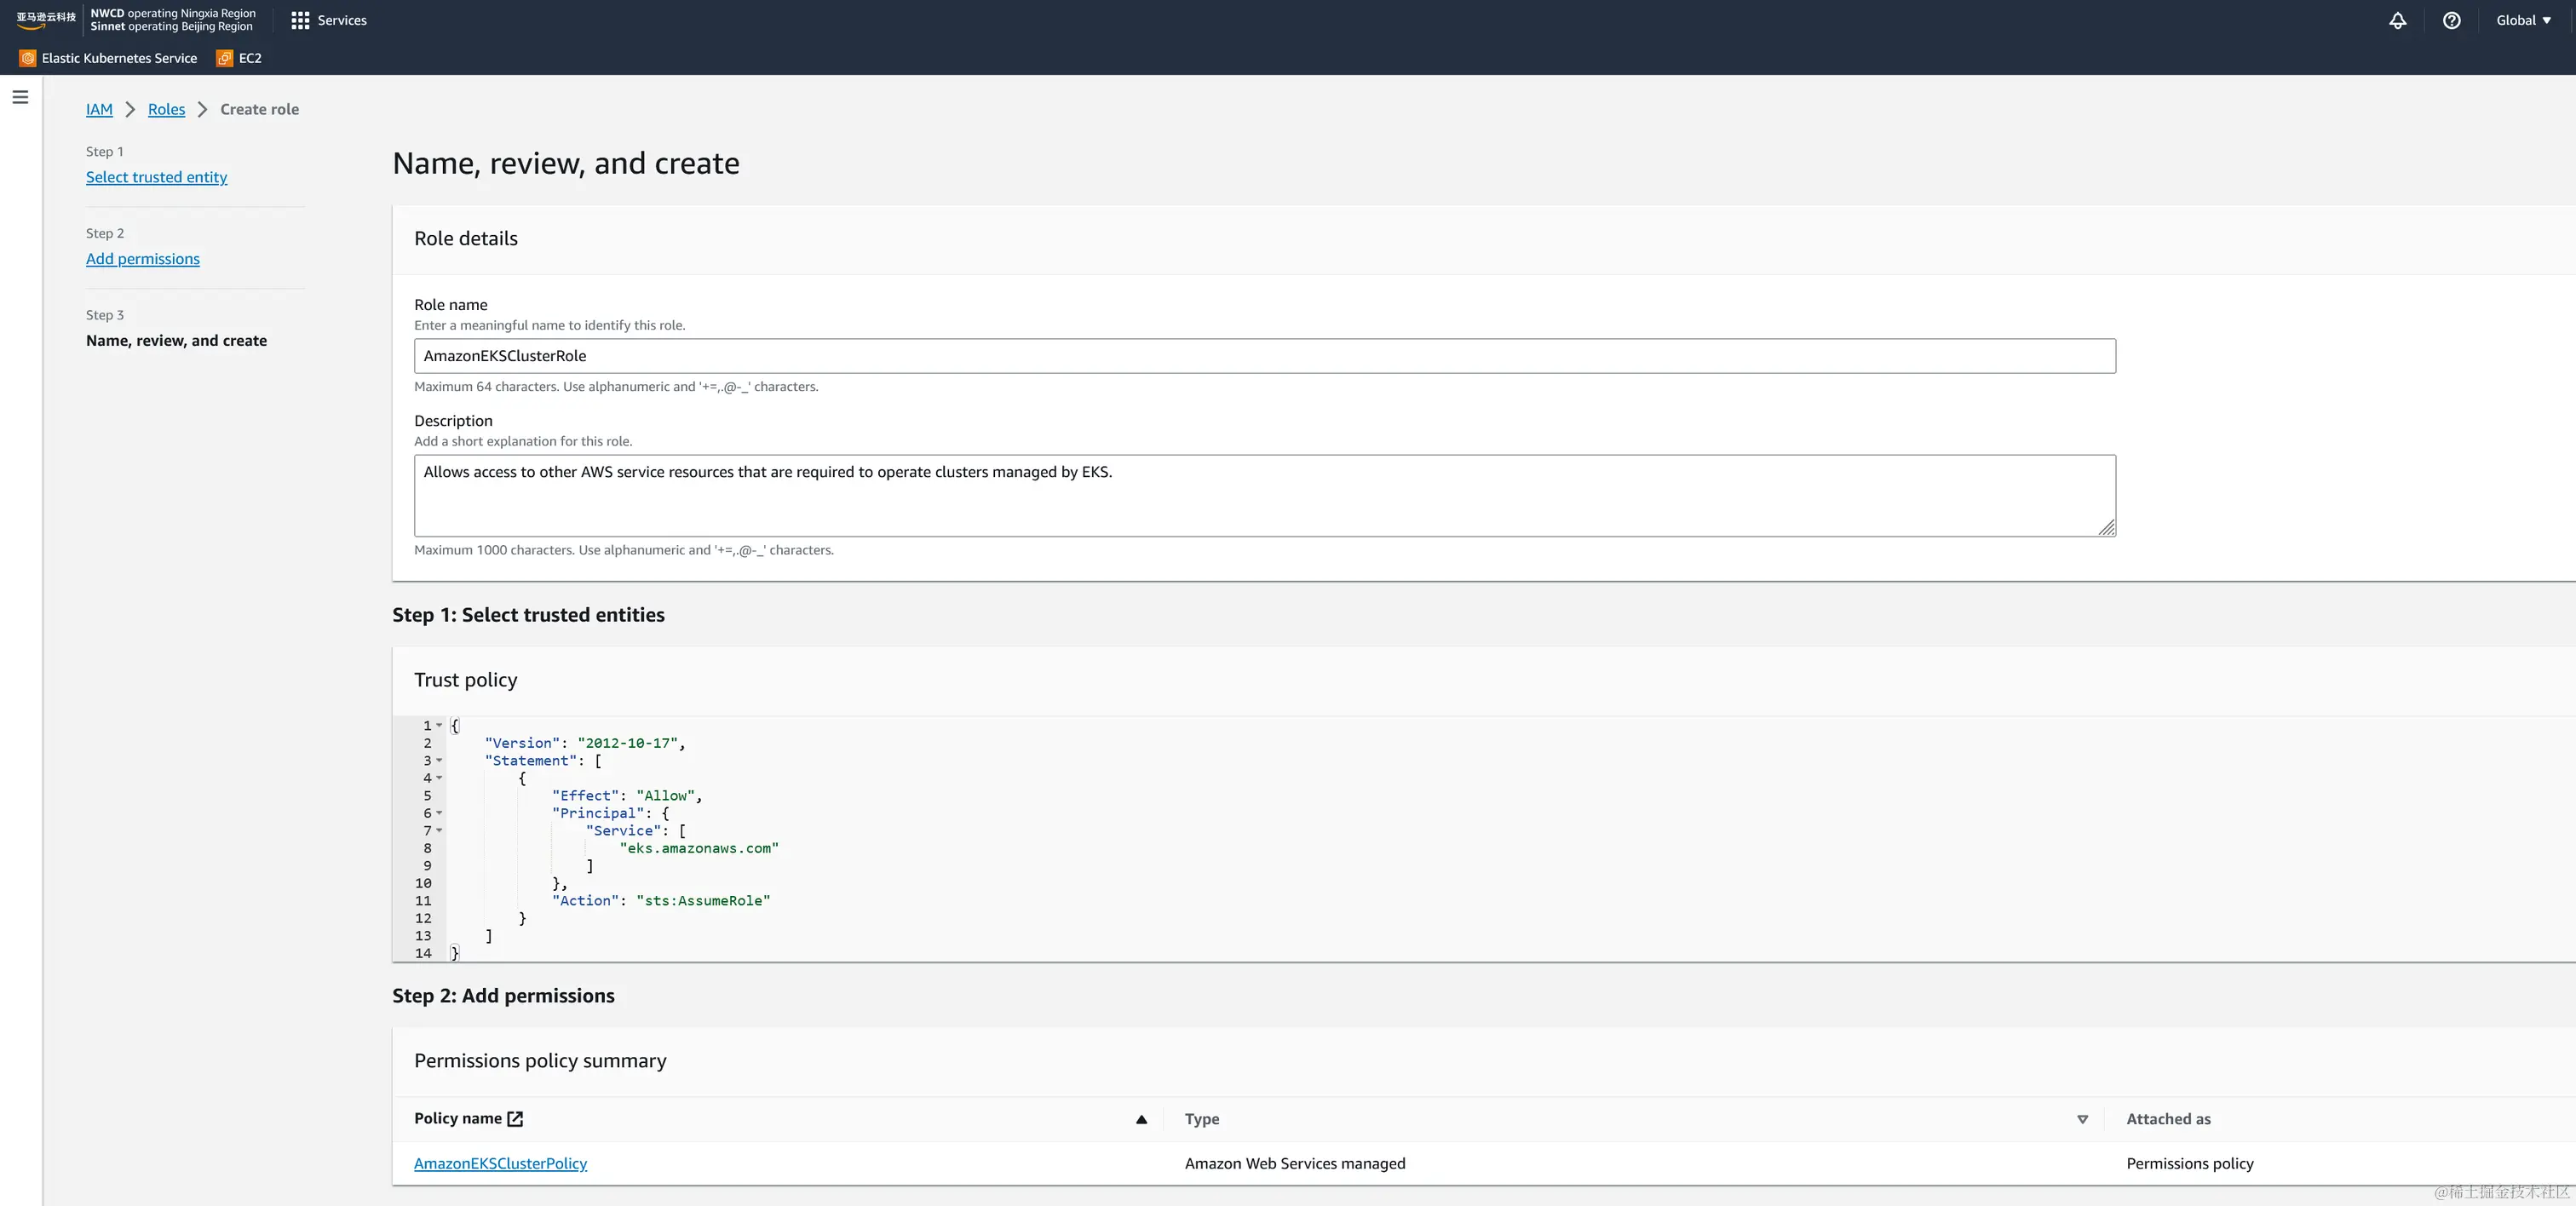Sort by the Type column arrow
The height and width of the screenshot is (1206, 2576).
[2082, 1119]
